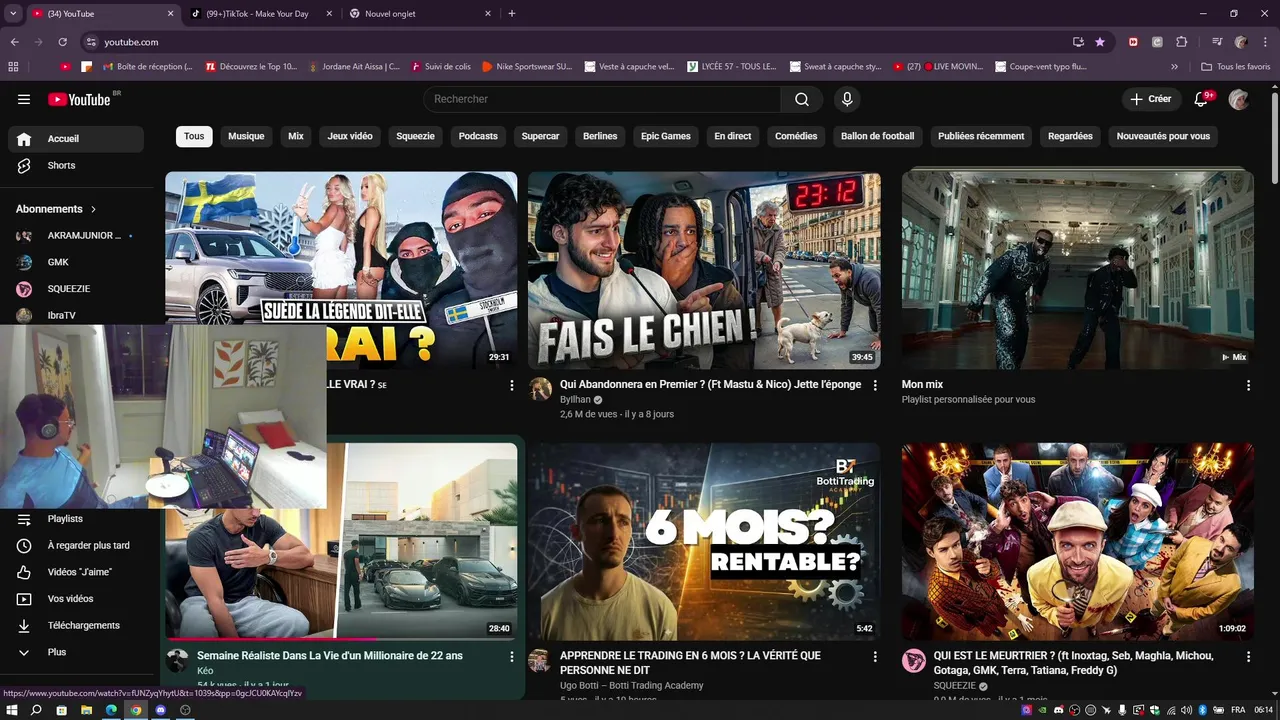Go back in the browser
The width and height of the screenshot is (1280, 720).
pyautogui.click(x=14, y=42)
